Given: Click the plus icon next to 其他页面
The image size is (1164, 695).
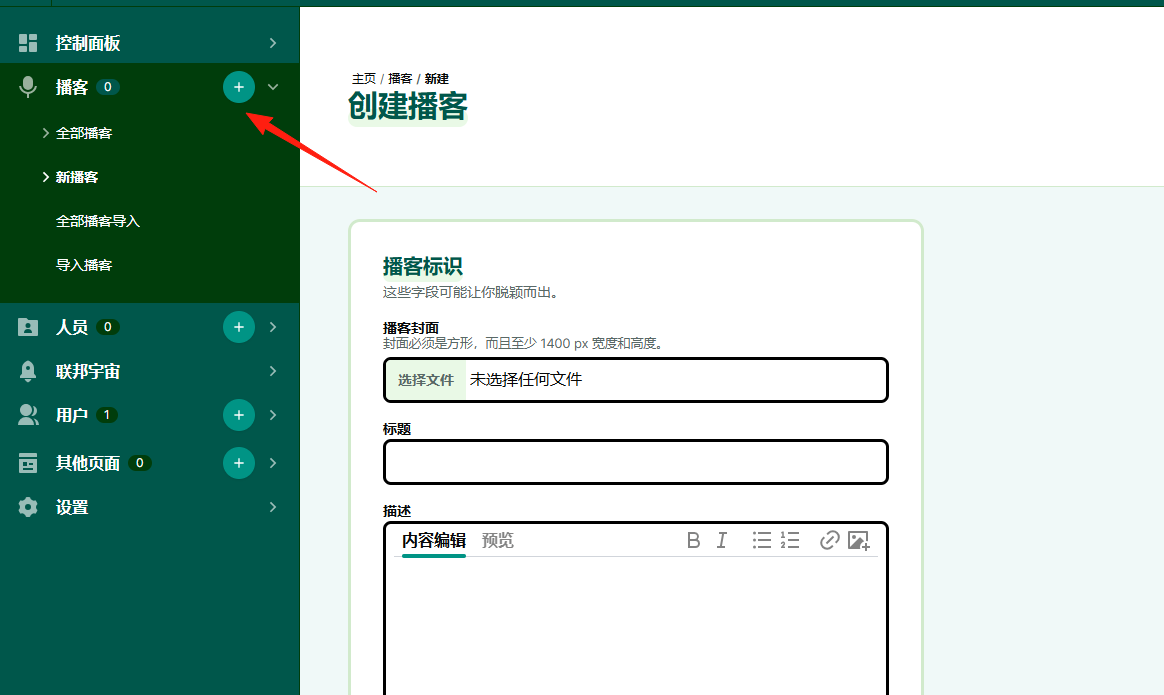Looking at the screenshot, I should click(x=238, y=463).
